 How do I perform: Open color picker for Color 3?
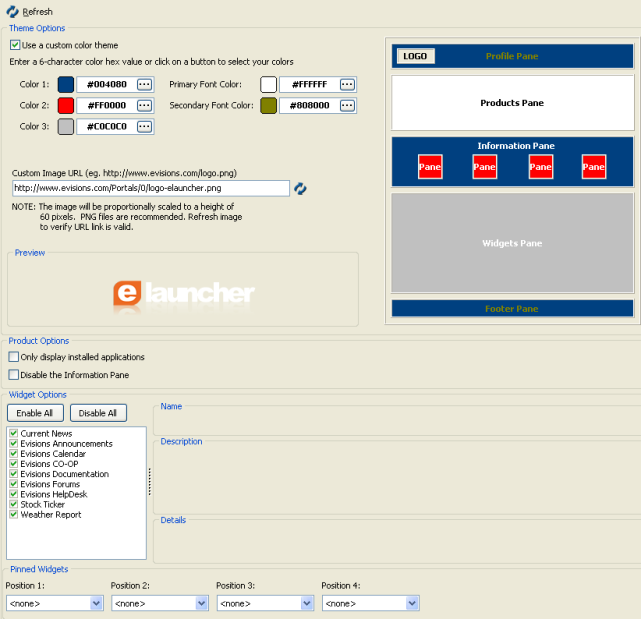click(x=144, y=127)
